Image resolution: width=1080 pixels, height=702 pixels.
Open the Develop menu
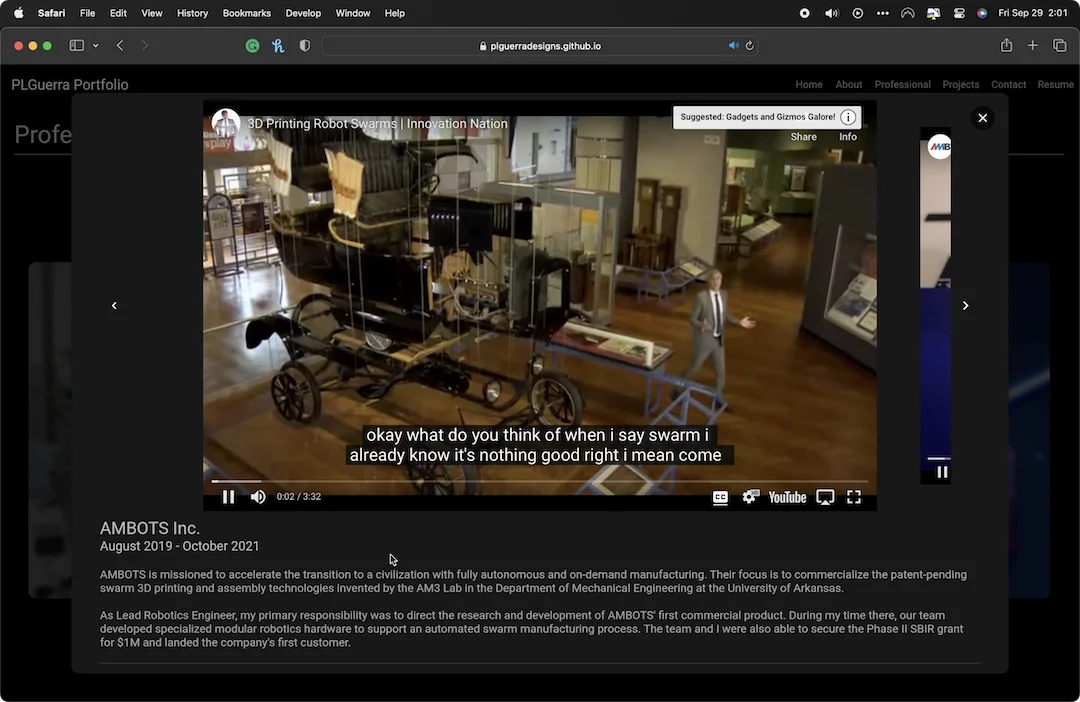303,13
